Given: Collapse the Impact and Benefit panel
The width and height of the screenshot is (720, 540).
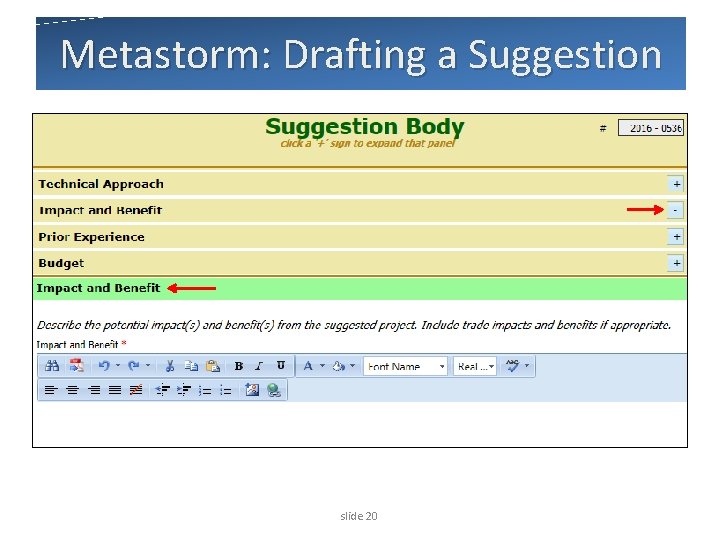Looking at the screenshot, I should click(675, 210).
